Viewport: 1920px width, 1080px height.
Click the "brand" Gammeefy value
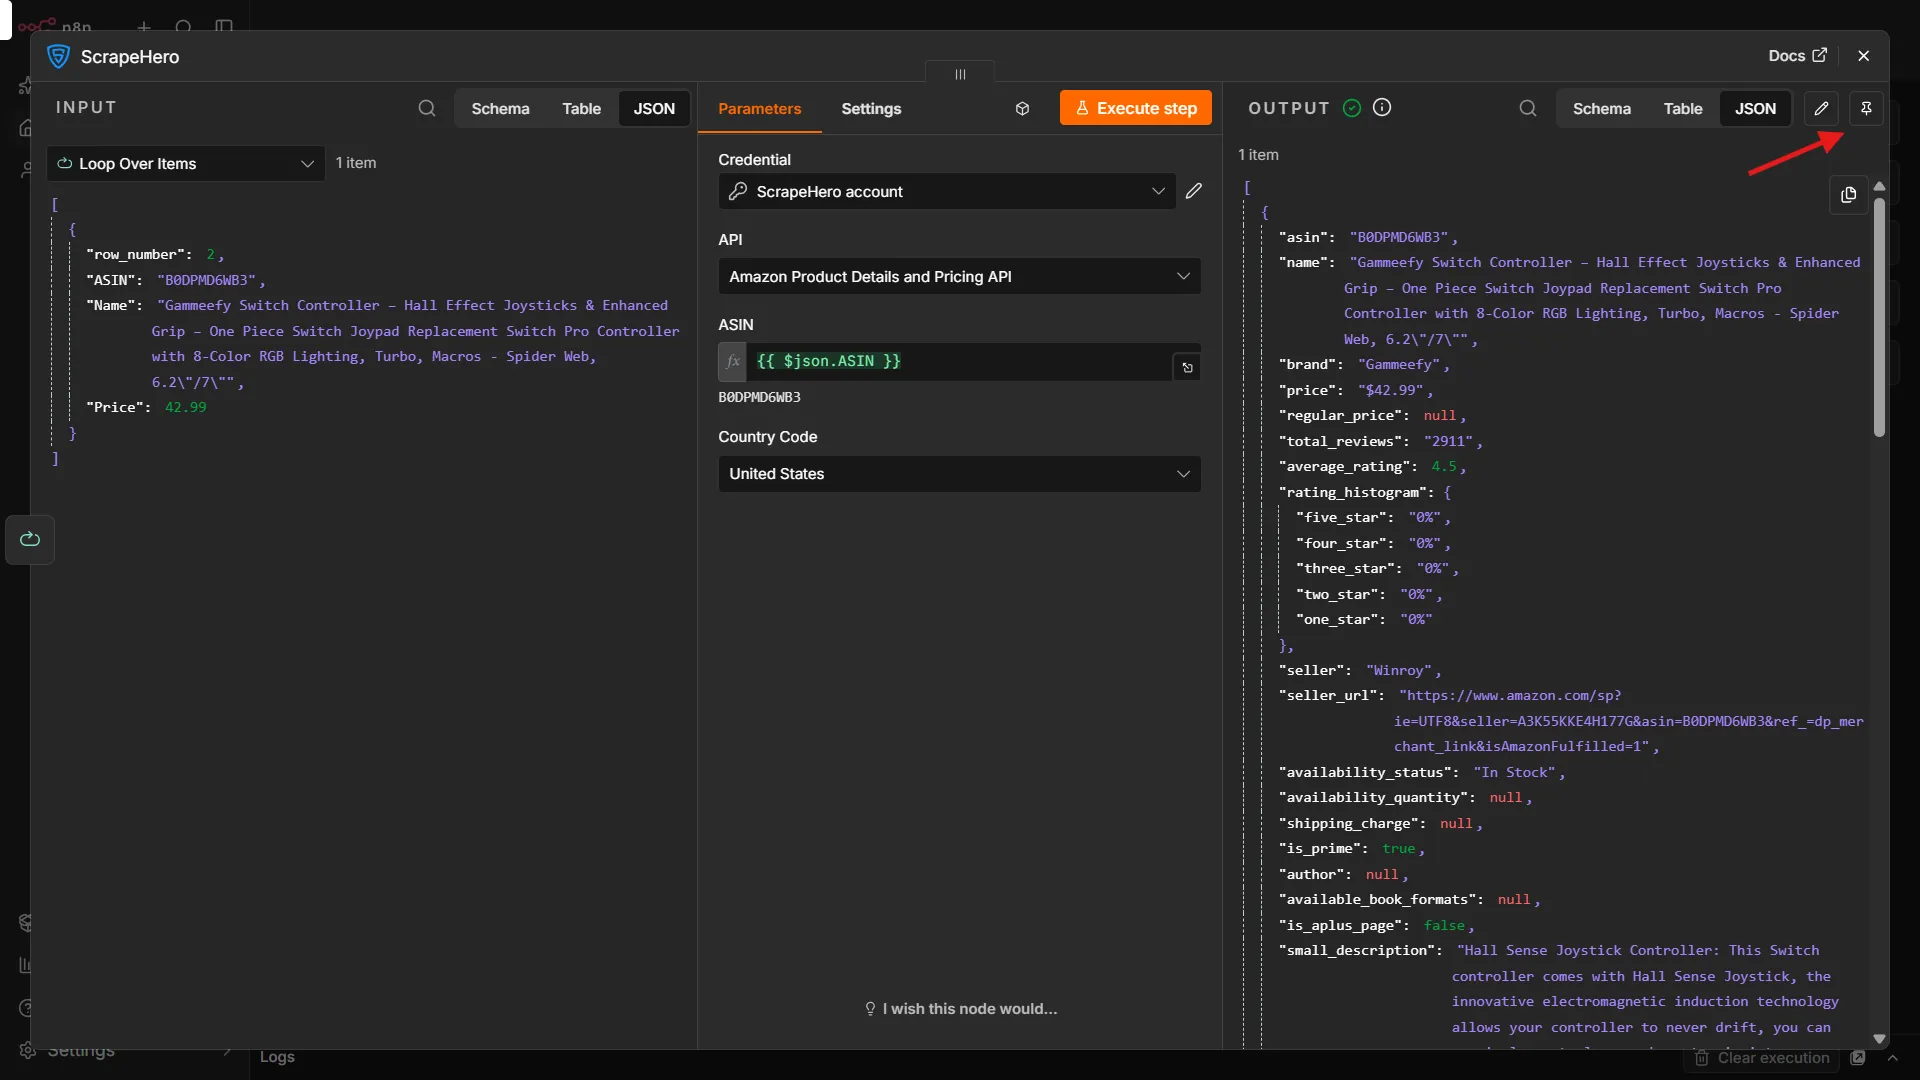[1400, 365]
